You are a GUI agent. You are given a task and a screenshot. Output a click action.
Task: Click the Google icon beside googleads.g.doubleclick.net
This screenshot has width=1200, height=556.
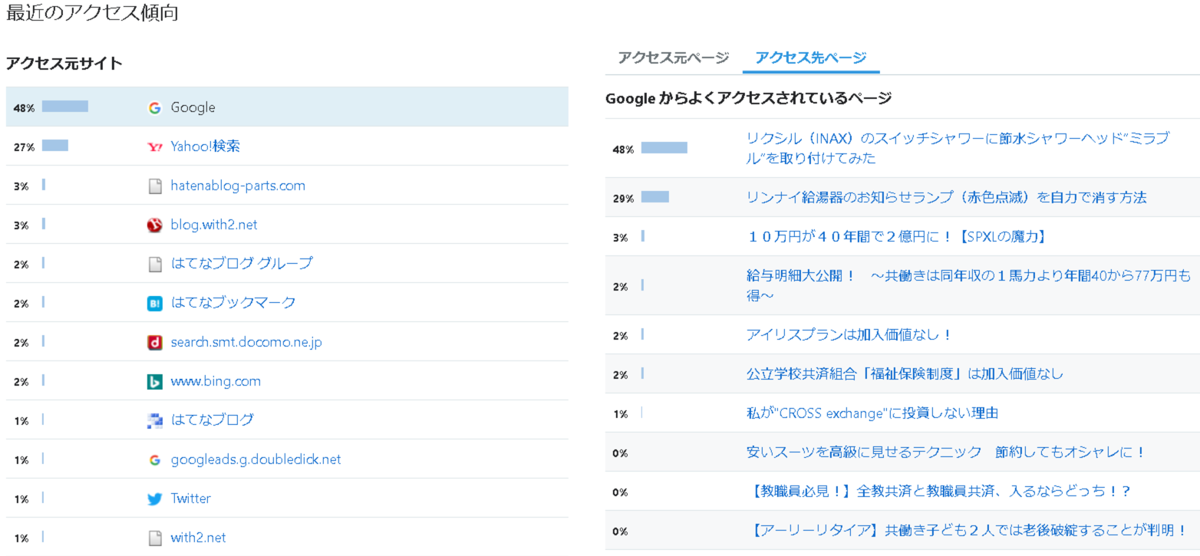coord(154,460)
